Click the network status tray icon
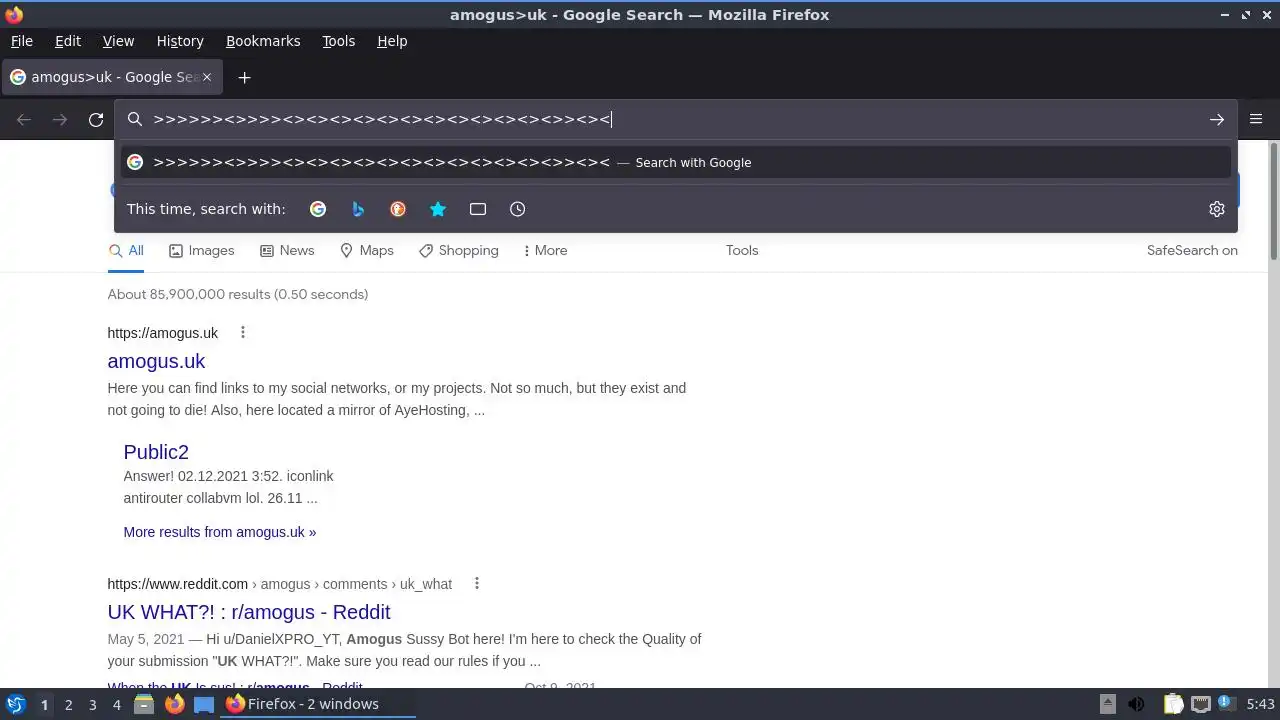The image size is (1280, 720). [x=1200, y=704]
